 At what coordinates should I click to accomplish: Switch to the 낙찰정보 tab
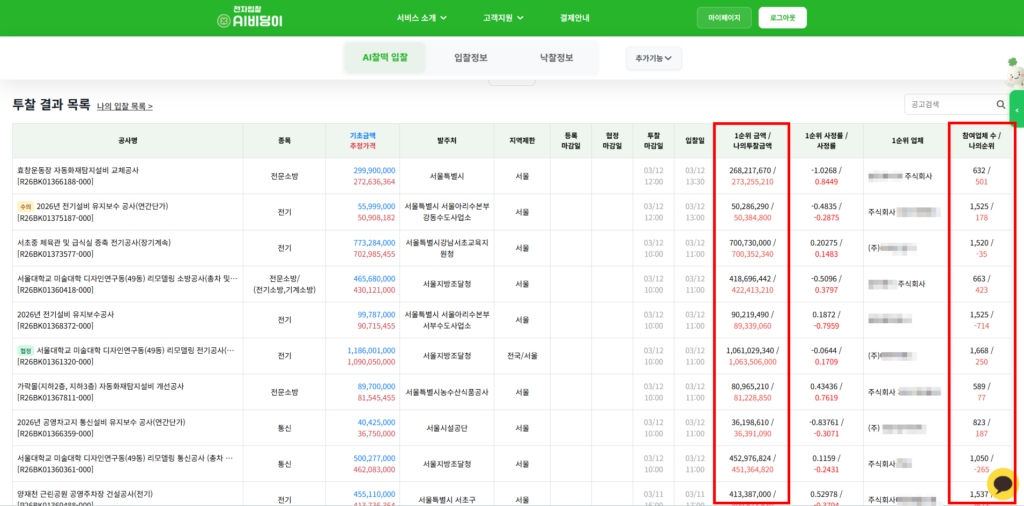[556, 58]
